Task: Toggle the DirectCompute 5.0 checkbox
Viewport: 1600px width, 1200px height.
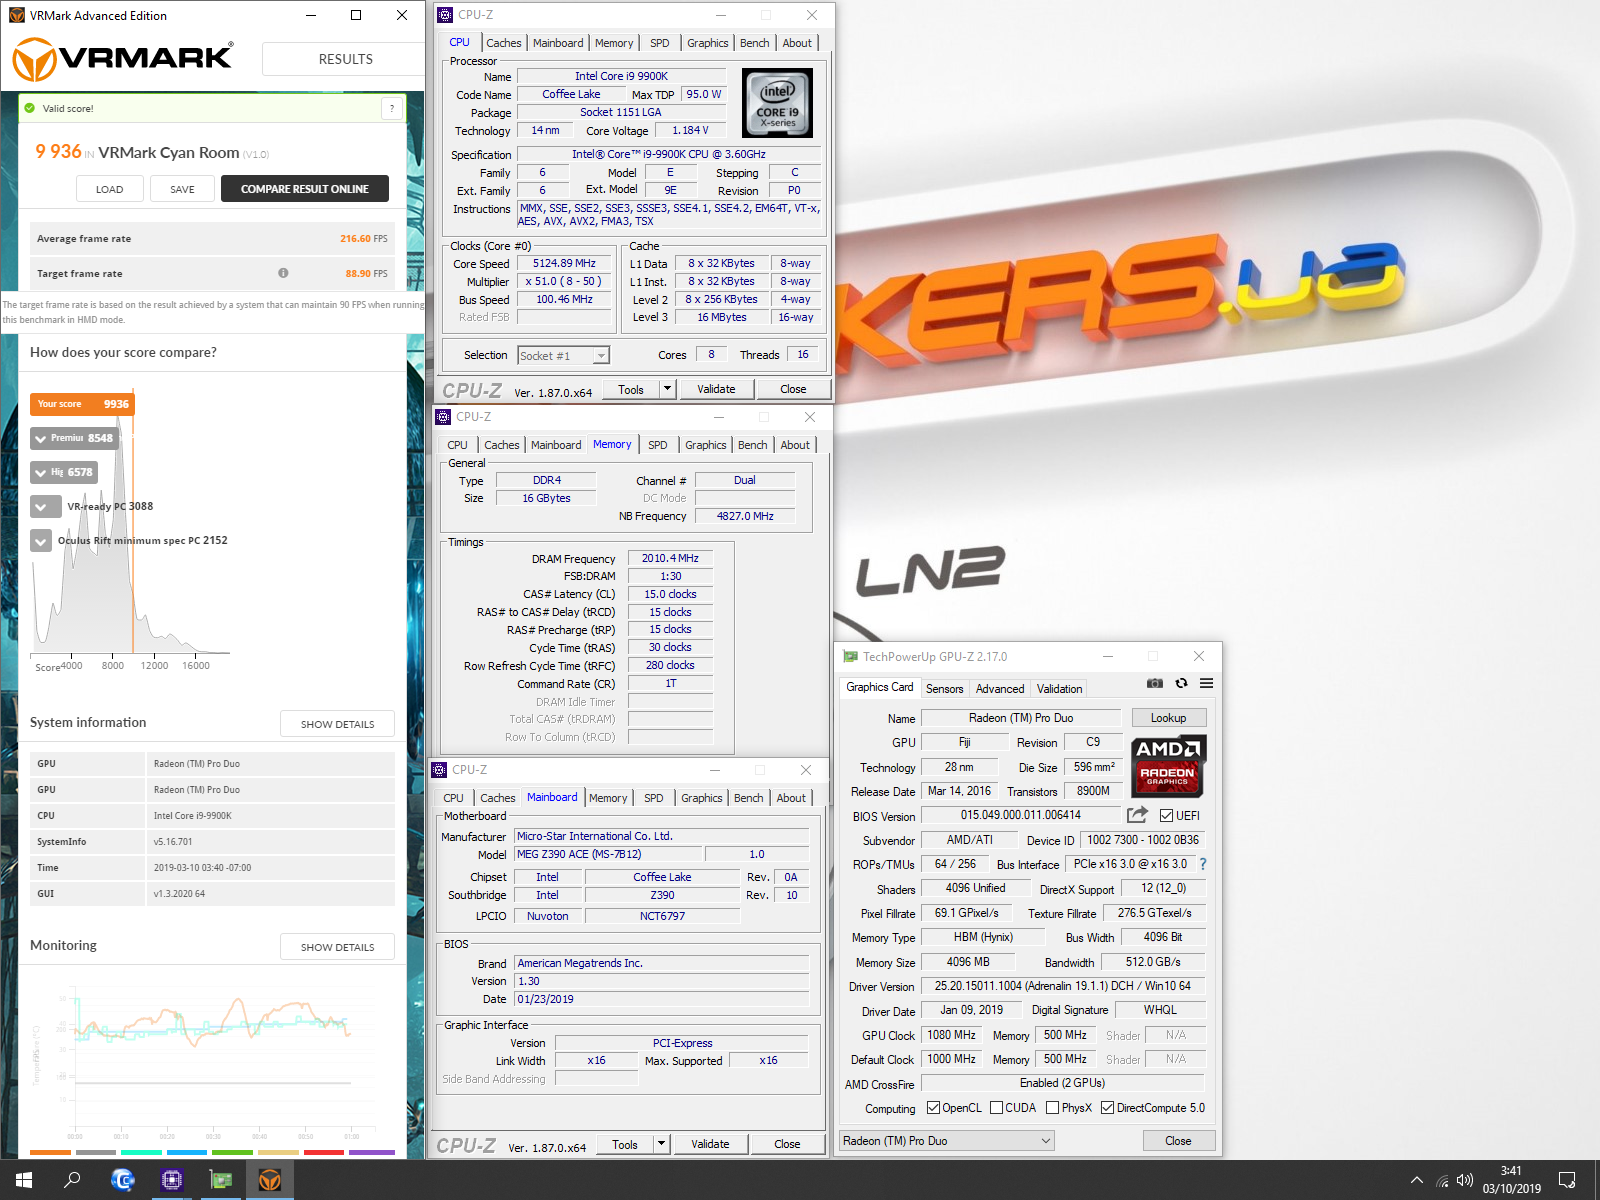Action: [x=1107, y=1107]
